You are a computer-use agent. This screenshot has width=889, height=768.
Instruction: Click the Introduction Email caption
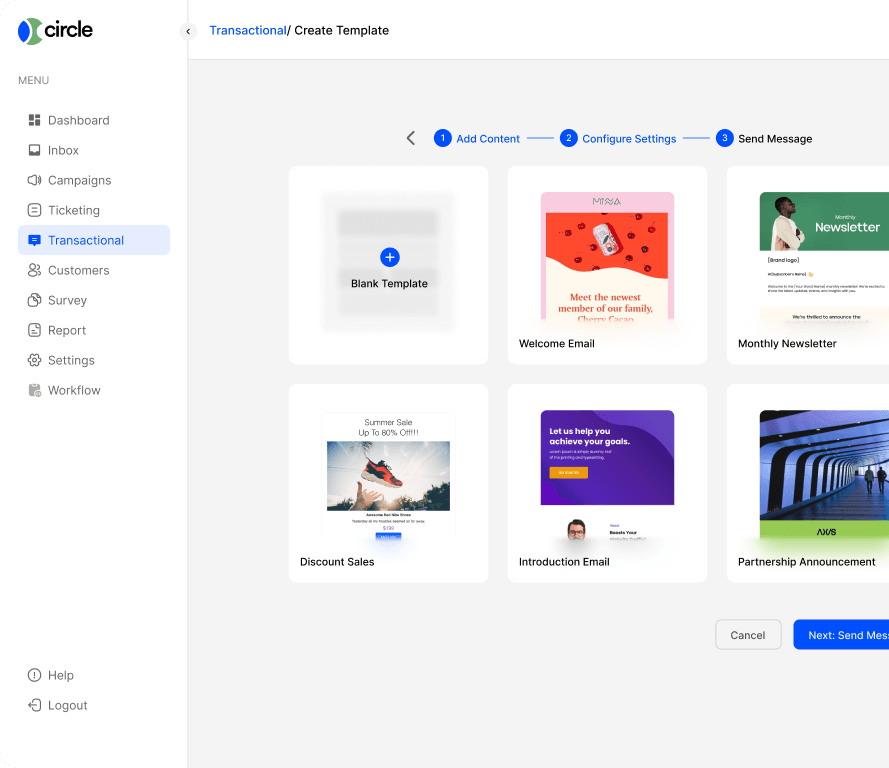coord(564,562)
